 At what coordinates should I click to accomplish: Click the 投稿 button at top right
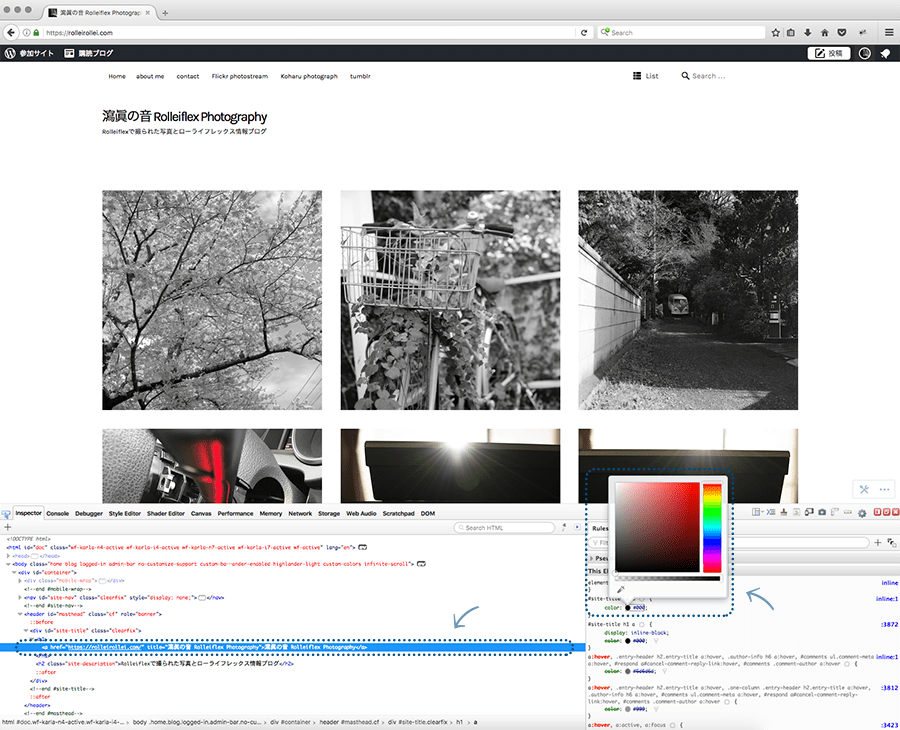[x=828, y=53]
